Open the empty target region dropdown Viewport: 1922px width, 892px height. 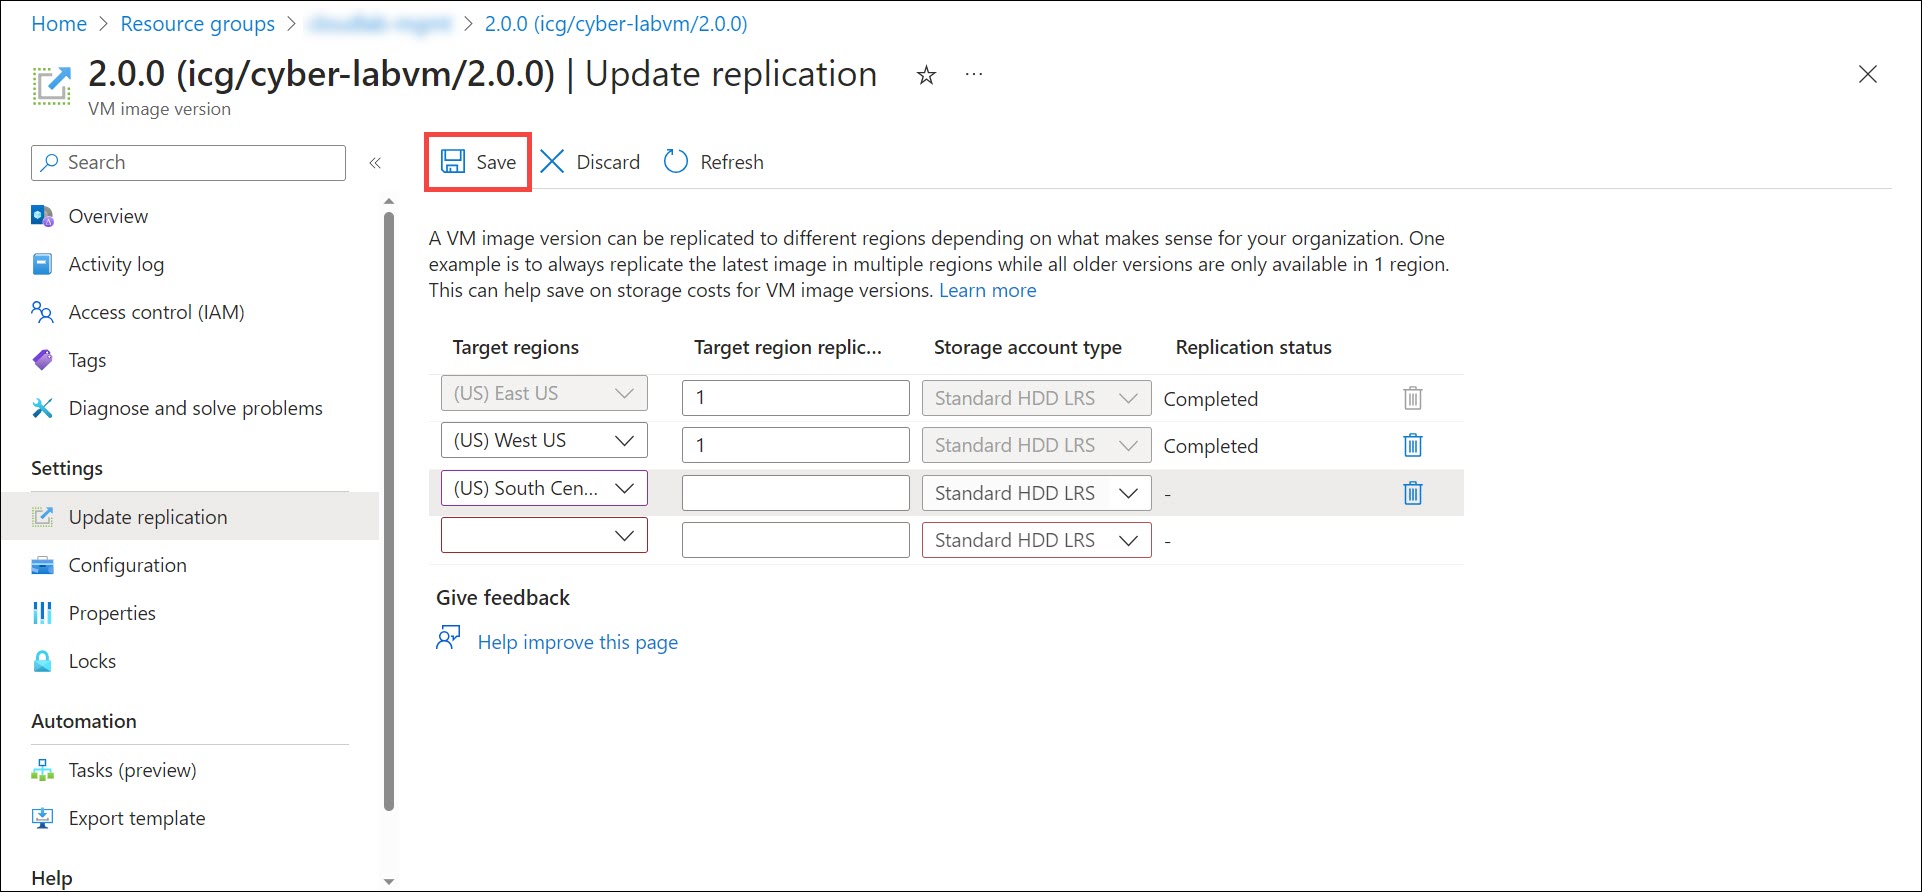[544, 535]
